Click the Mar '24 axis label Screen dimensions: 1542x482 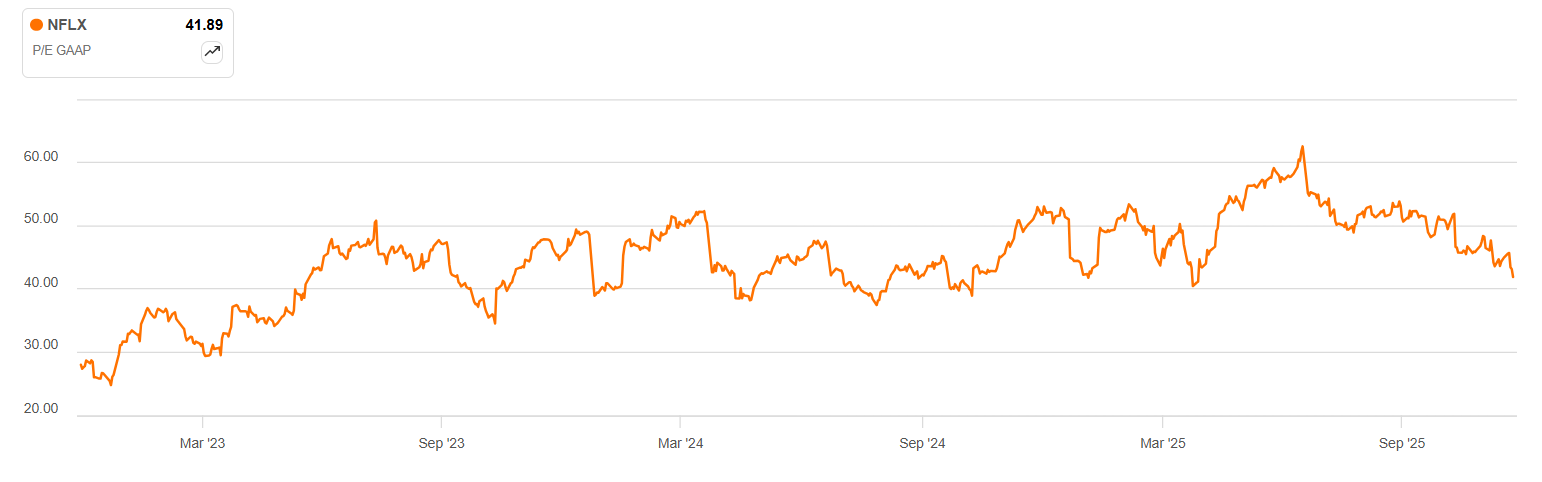click(681, 443)
